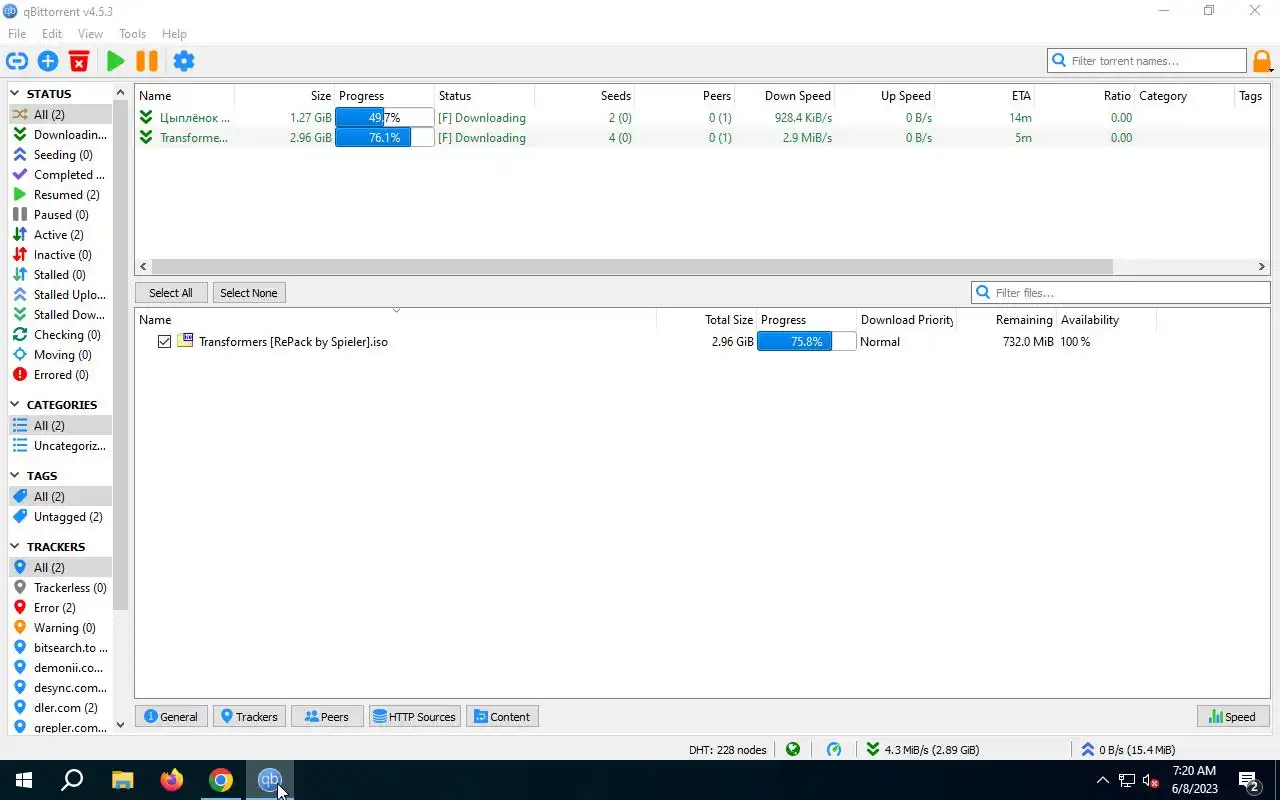This screenshot has height=800, width=1280.
Task: Select the Downloading status filter
Action: click(60, 135)
